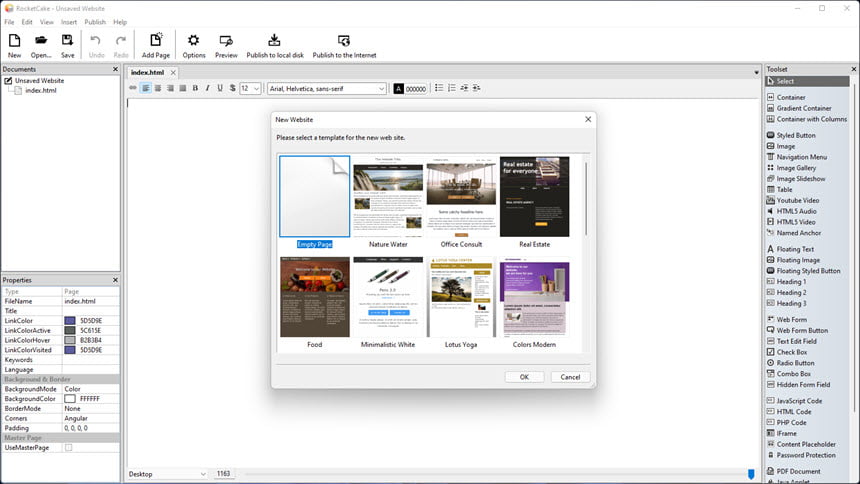This screenshot has height=484, width=860.
Task: Open the font size dropdown
Action: pos(250,88)
